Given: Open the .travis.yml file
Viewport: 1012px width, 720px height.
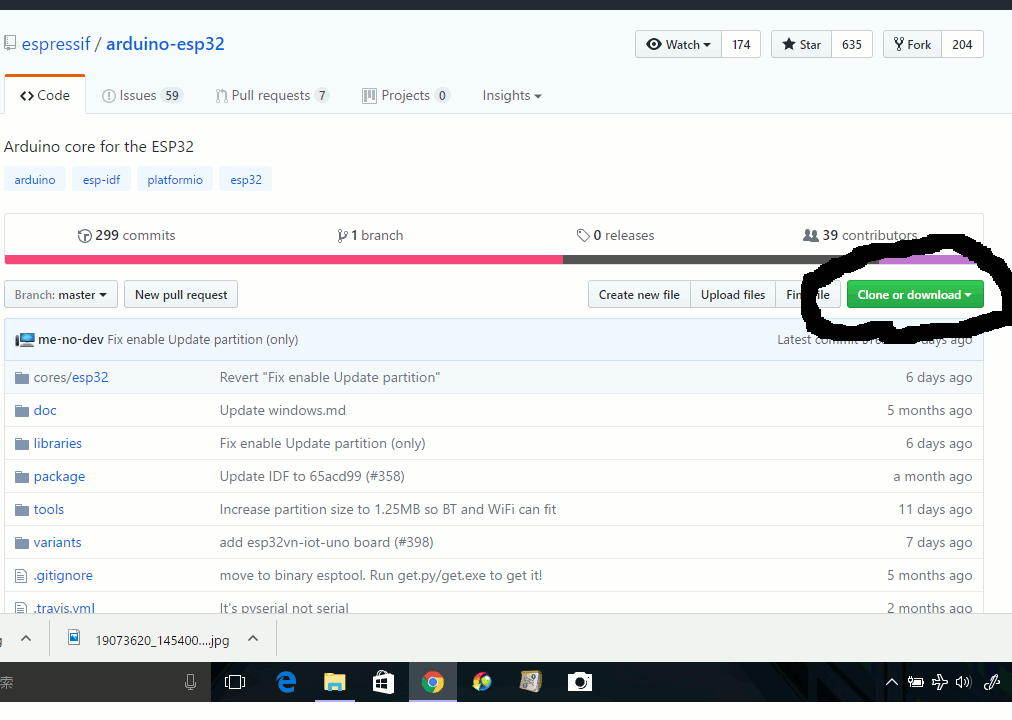Looking at the screenshot, I should click(x=64, y=607).
